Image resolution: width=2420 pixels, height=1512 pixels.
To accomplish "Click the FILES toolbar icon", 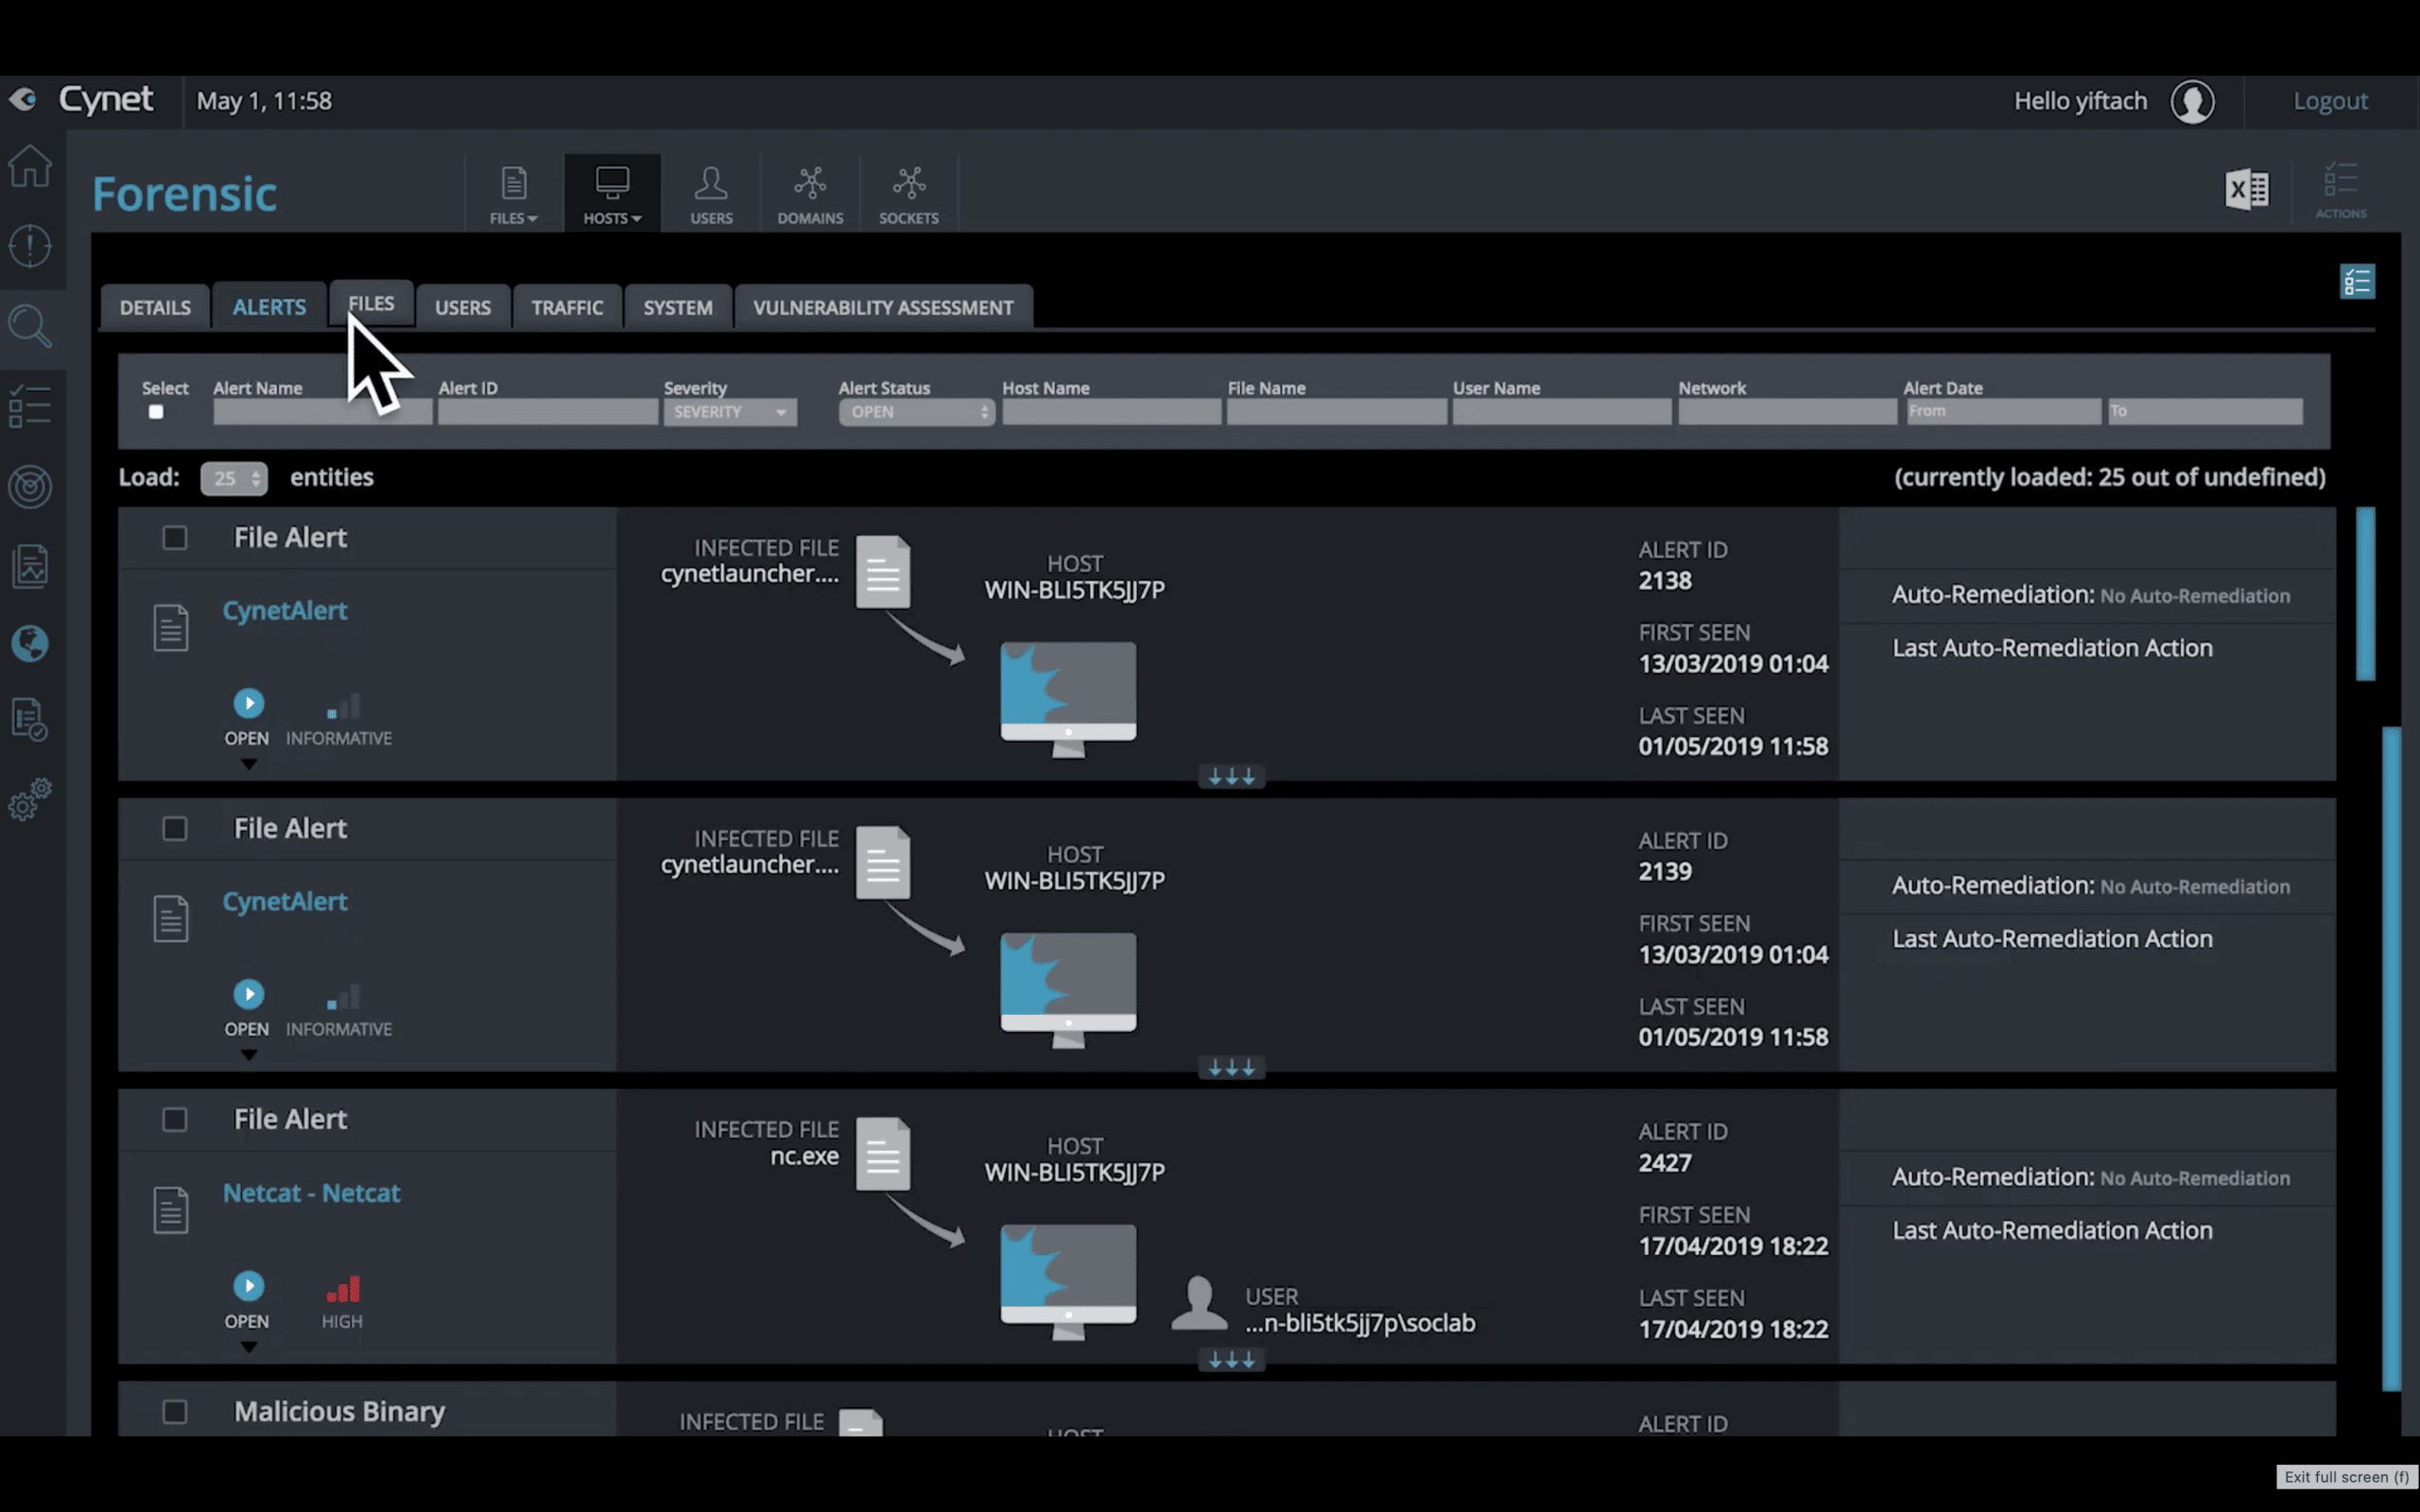I will pos(514,192).
